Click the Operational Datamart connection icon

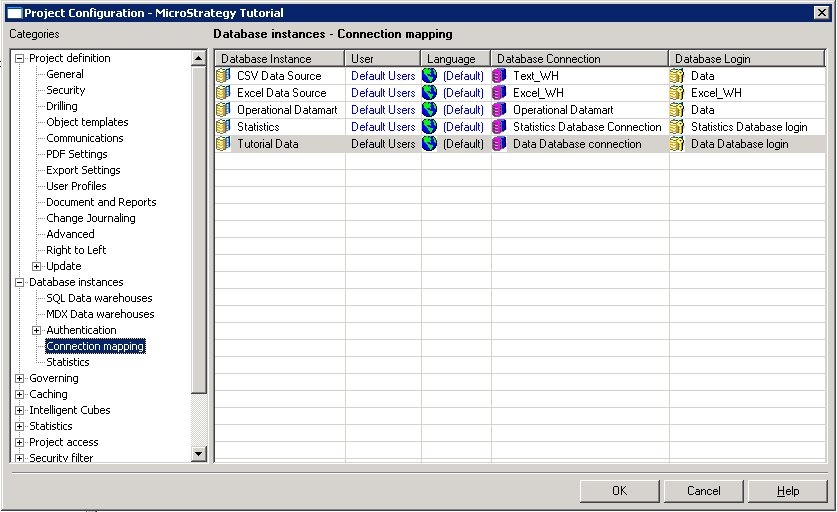(x=499, y=110)
